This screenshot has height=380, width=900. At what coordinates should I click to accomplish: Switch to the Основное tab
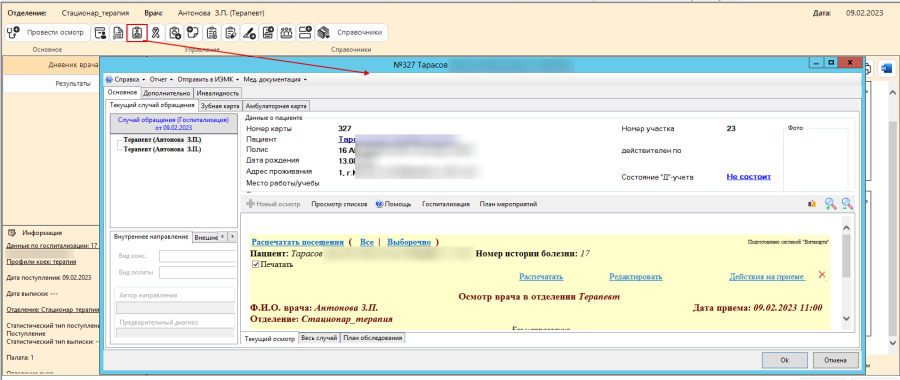pos(123,92)
